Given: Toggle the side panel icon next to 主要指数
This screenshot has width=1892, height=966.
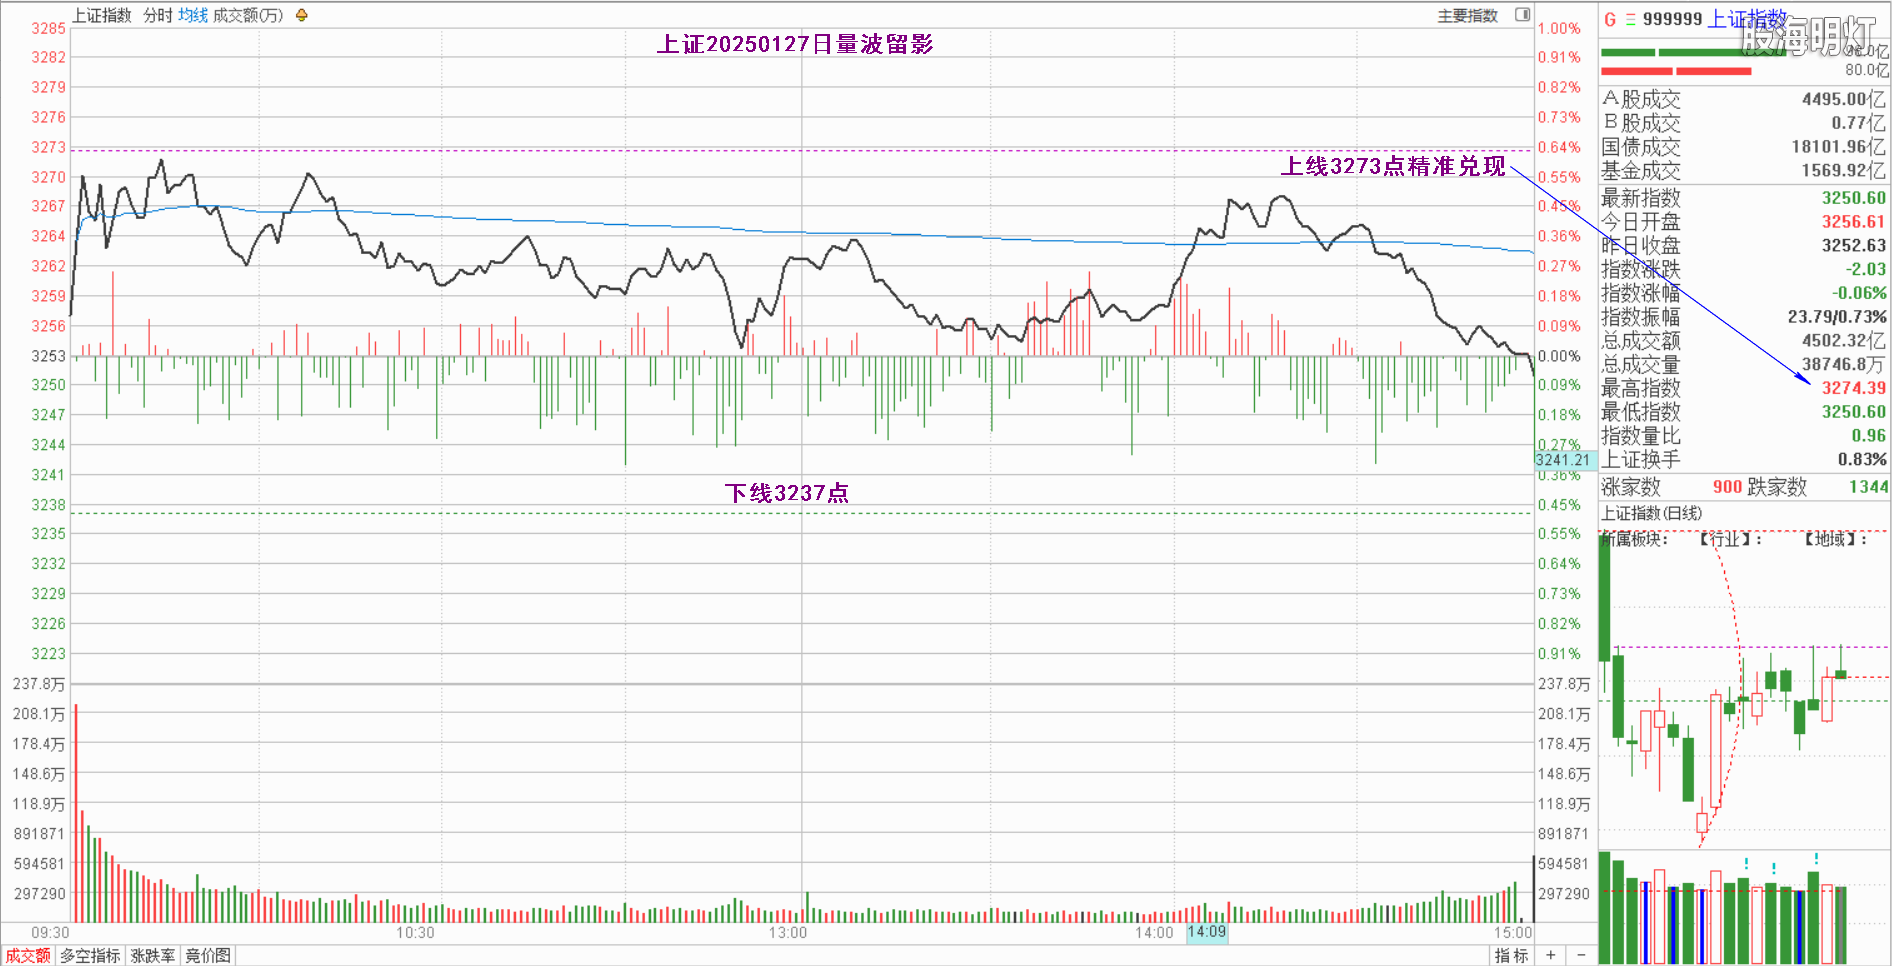Looking at the screenshot, I should click(1522, 15).
